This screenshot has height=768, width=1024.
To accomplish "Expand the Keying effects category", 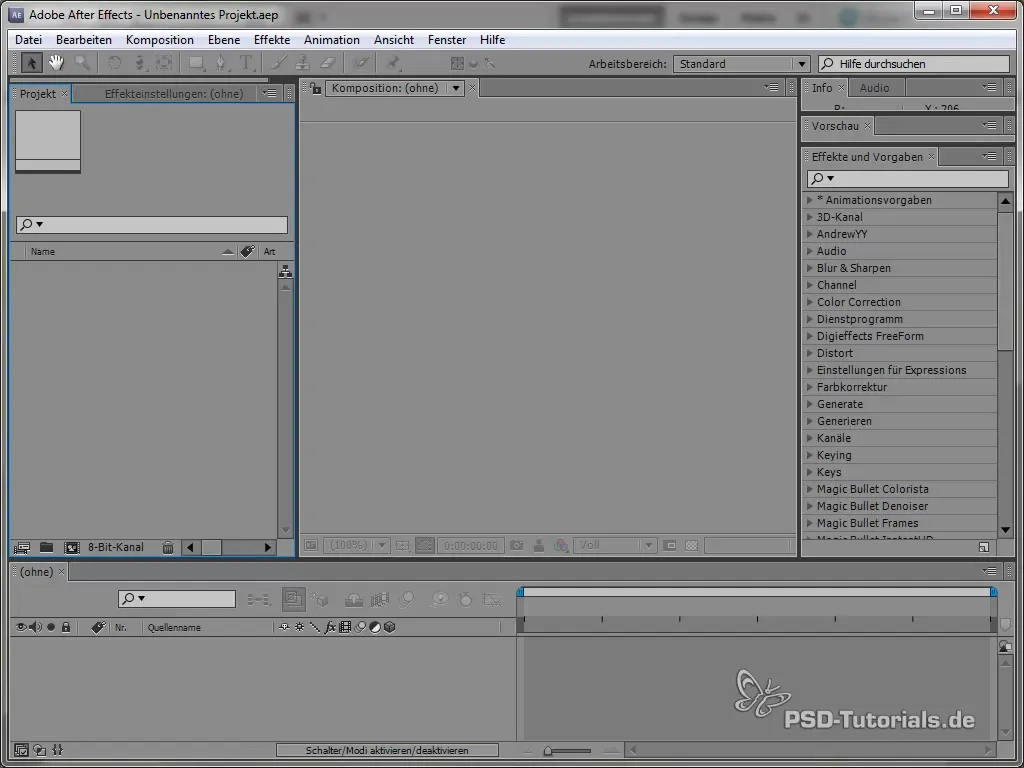I will coord(810,455).
